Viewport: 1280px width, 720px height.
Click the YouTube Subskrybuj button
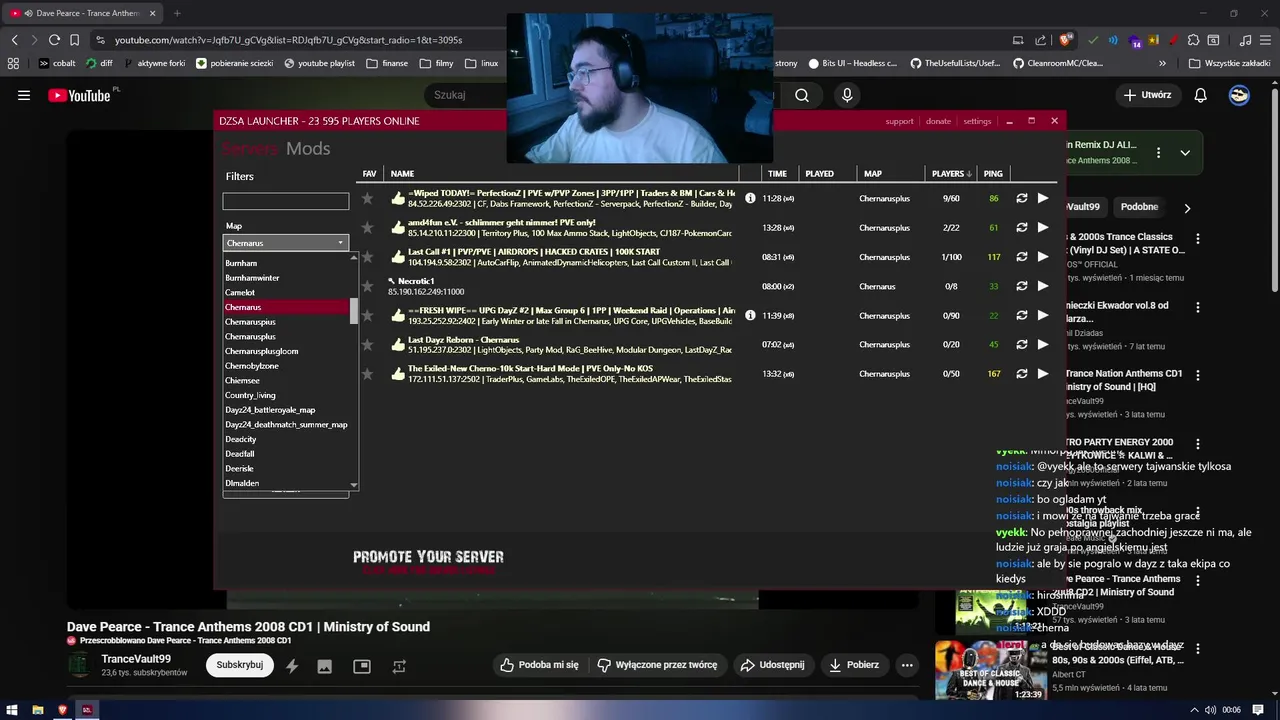click(x=240, y=665)
